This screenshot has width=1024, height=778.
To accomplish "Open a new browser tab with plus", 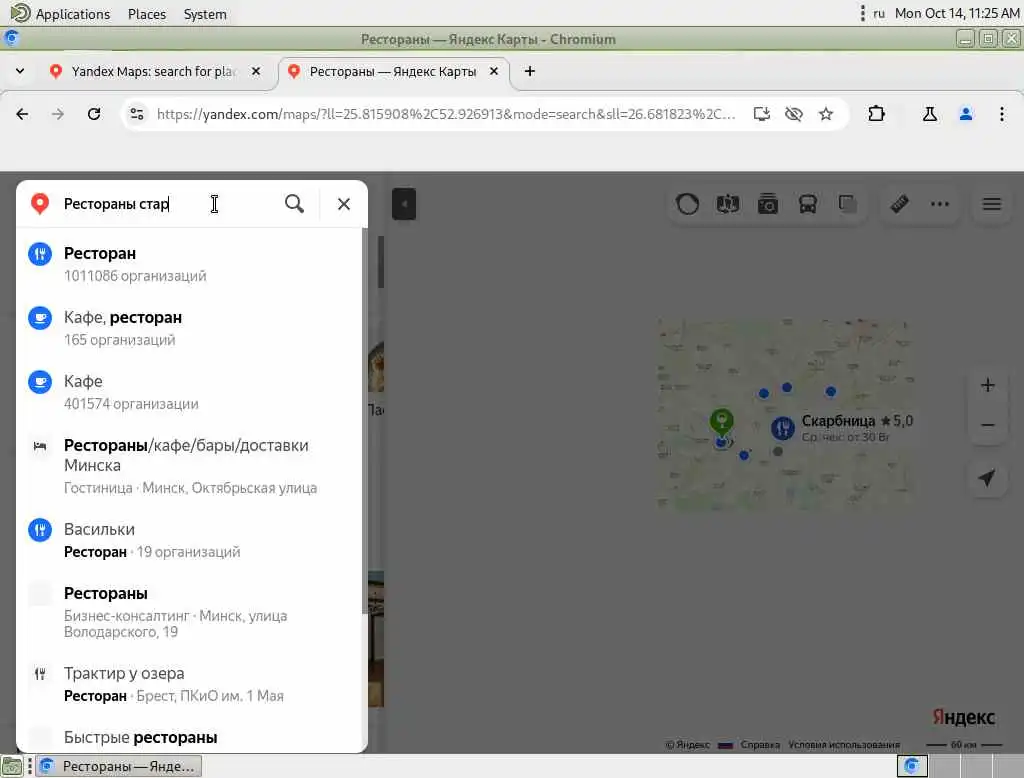I will pos(530,71).
